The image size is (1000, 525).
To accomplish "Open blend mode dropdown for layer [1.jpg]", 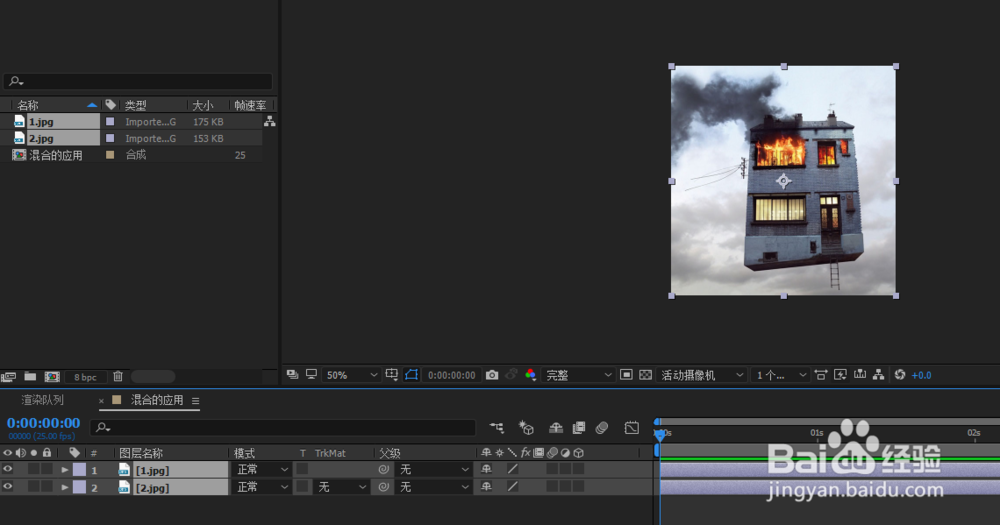I will [x=262, y=470].
